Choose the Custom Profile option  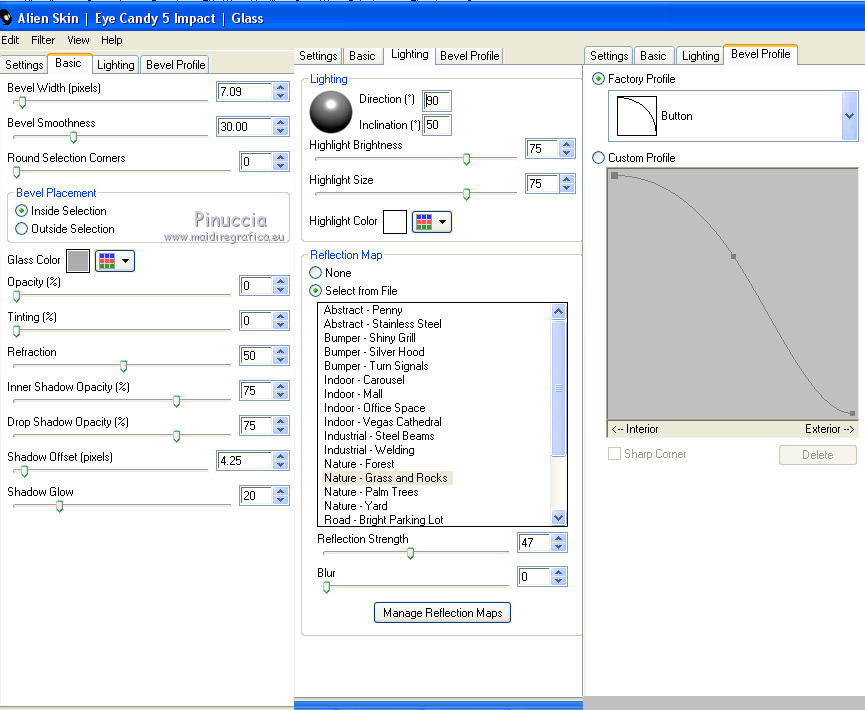[x=599, y=158]
